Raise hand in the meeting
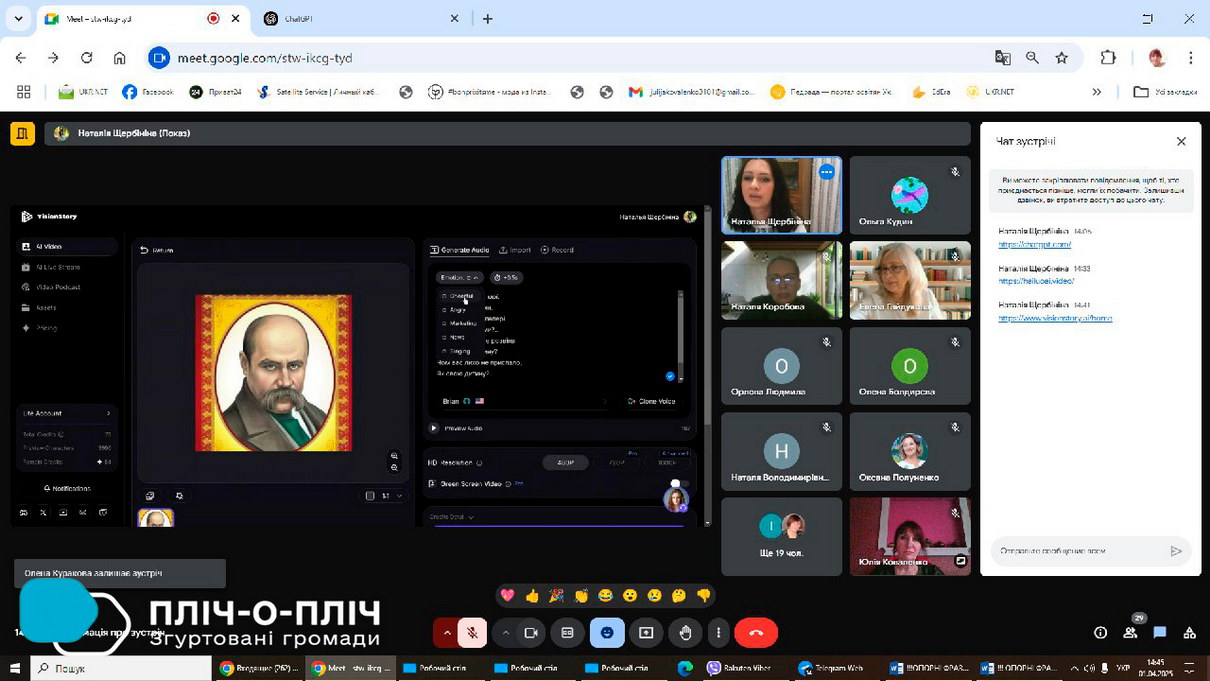 [686, 633]
